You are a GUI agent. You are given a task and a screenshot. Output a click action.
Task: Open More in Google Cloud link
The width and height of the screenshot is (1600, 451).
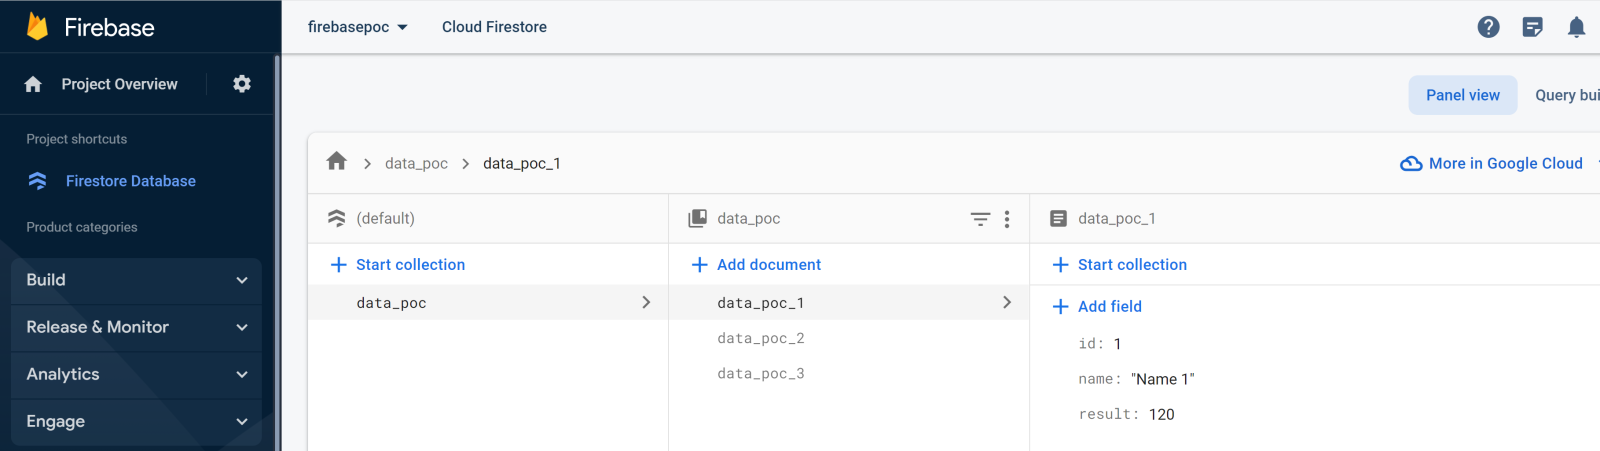click(x=1492, y=163)
